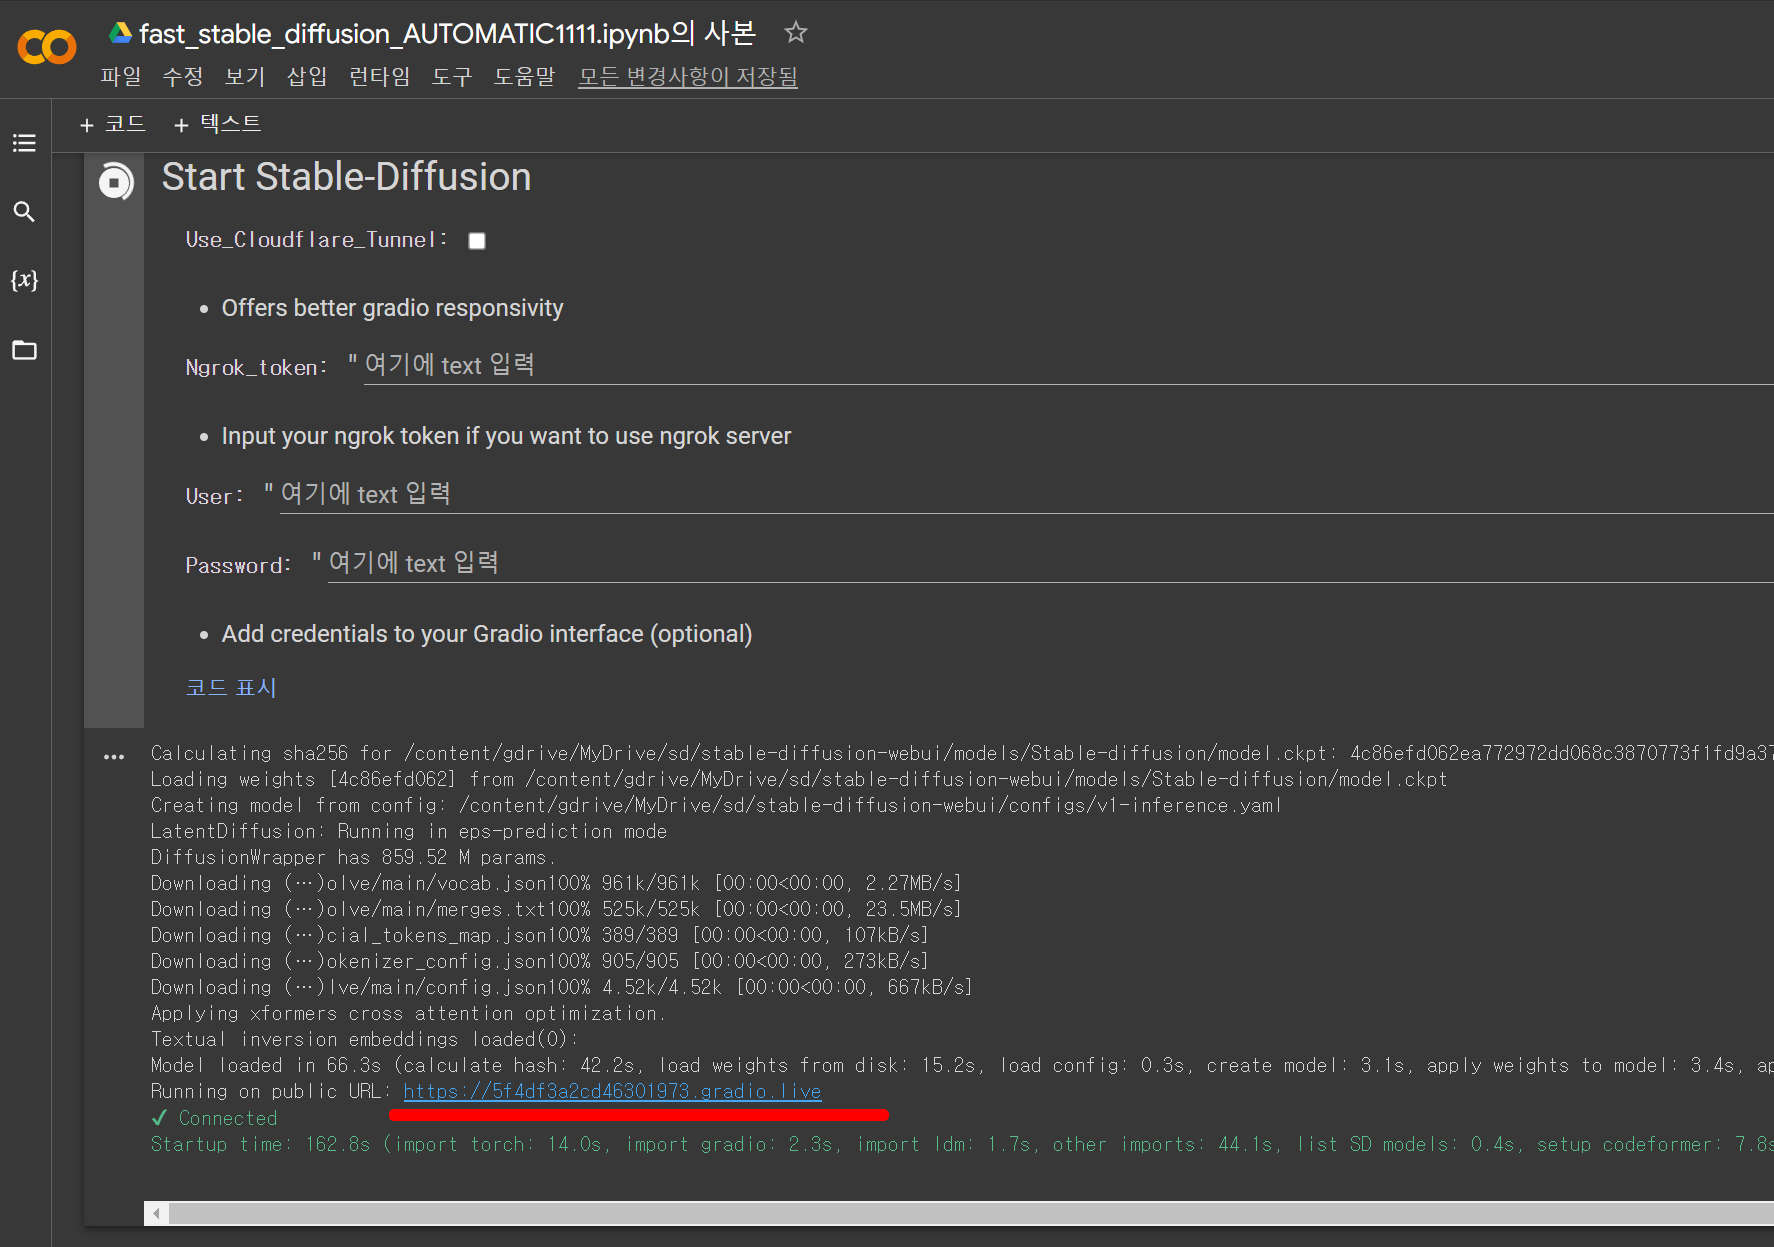This screenshot has height=1247, width=1774.
Task: Open the table of contents sidebar icon
Action: click(24, 143)
